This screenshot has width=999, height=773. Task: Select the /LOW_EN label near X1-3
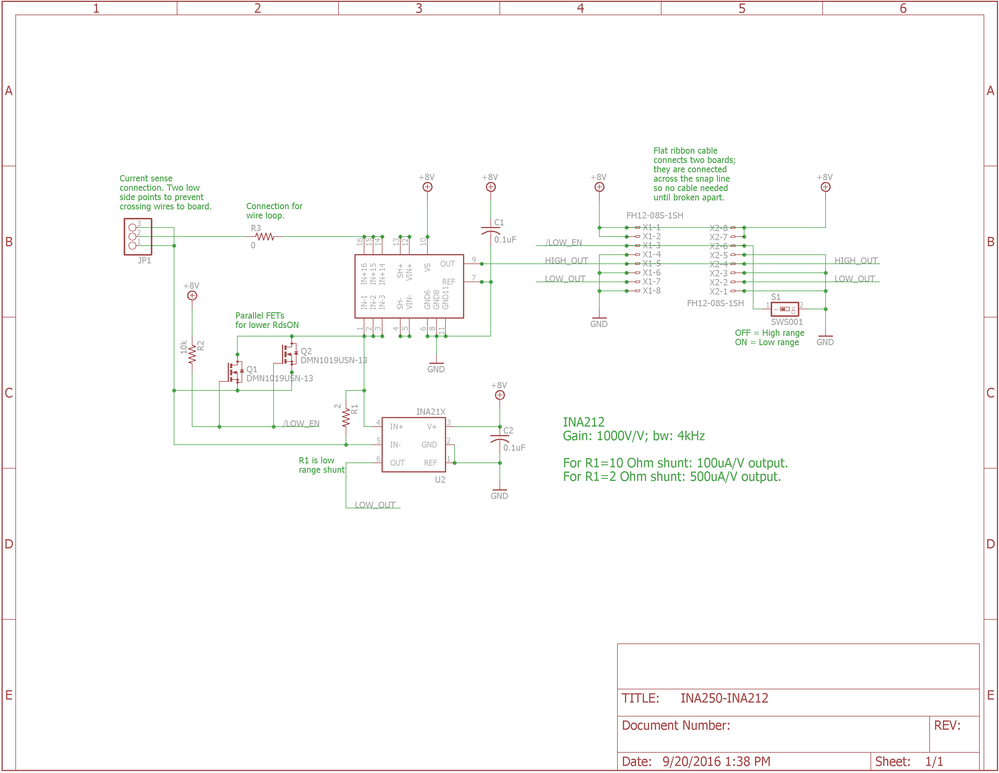coord(564,243)
